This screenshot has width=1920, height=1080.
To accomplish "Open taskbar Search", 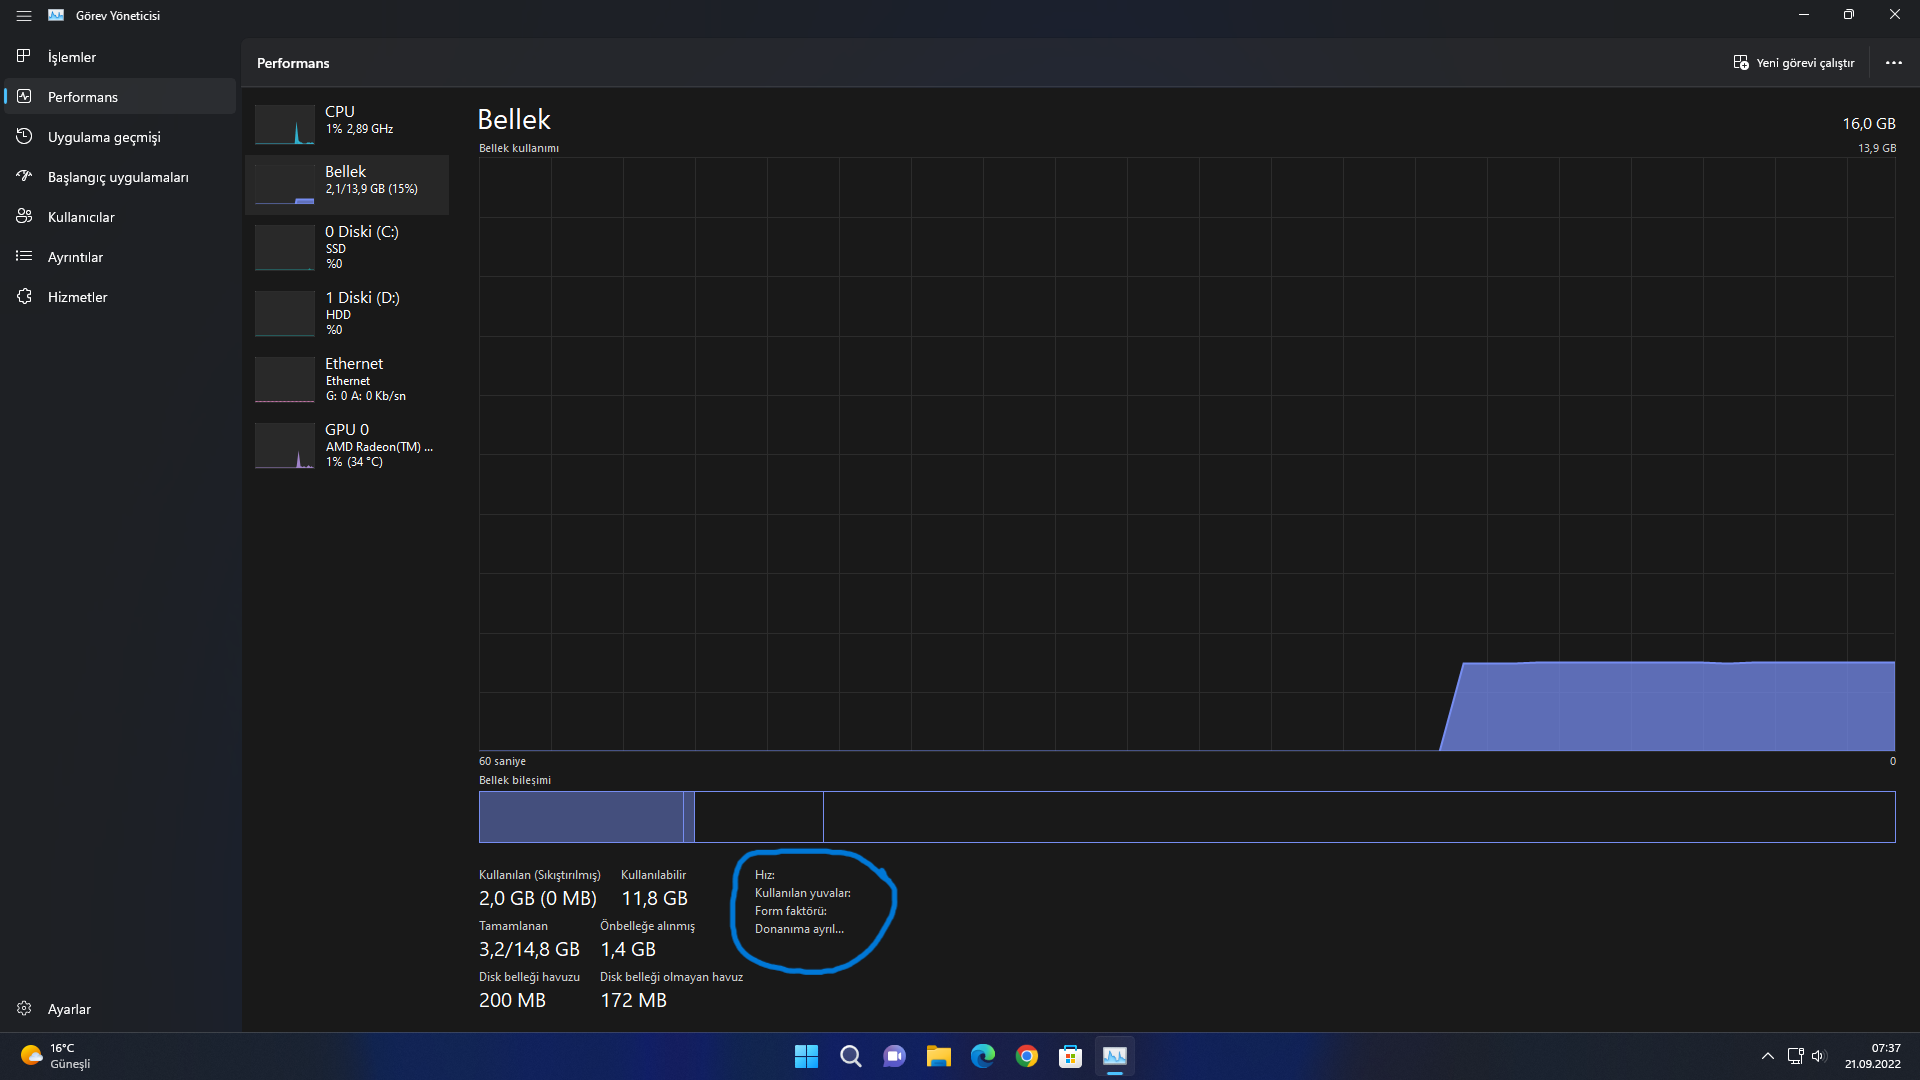I will (x=850, y=1056).
